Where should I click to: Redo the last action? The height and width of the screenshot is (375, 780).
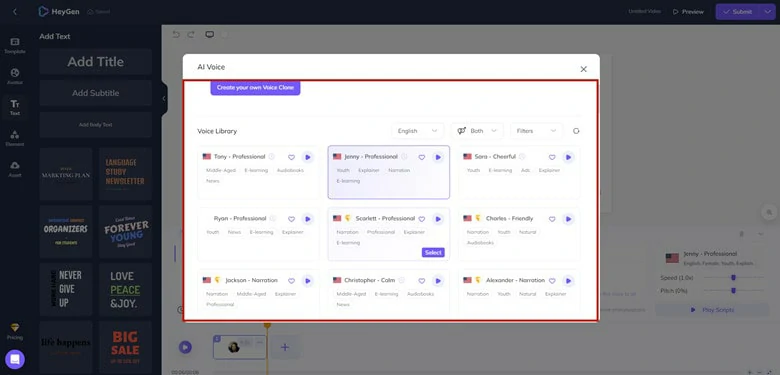pos(191,34)
